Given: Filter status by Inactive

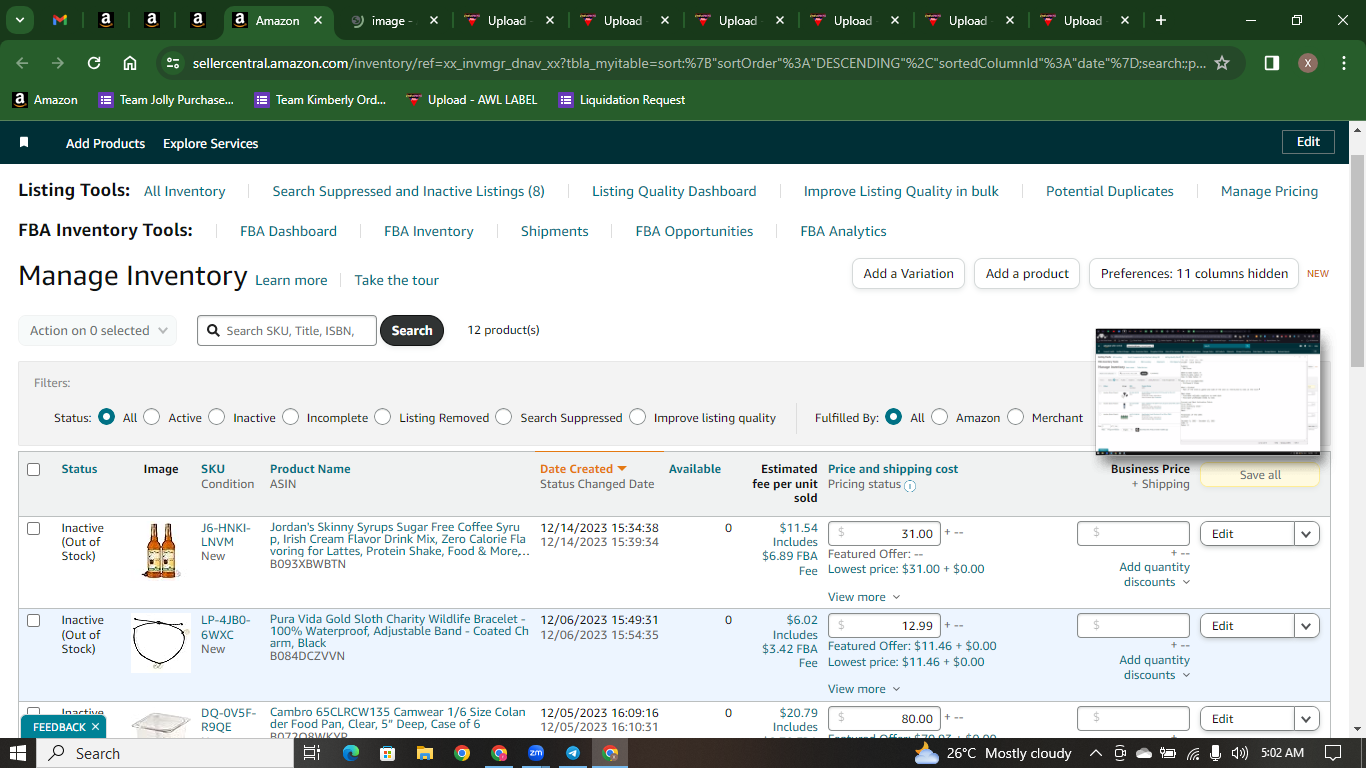Looking at the screenshot, I should (217, 417).
